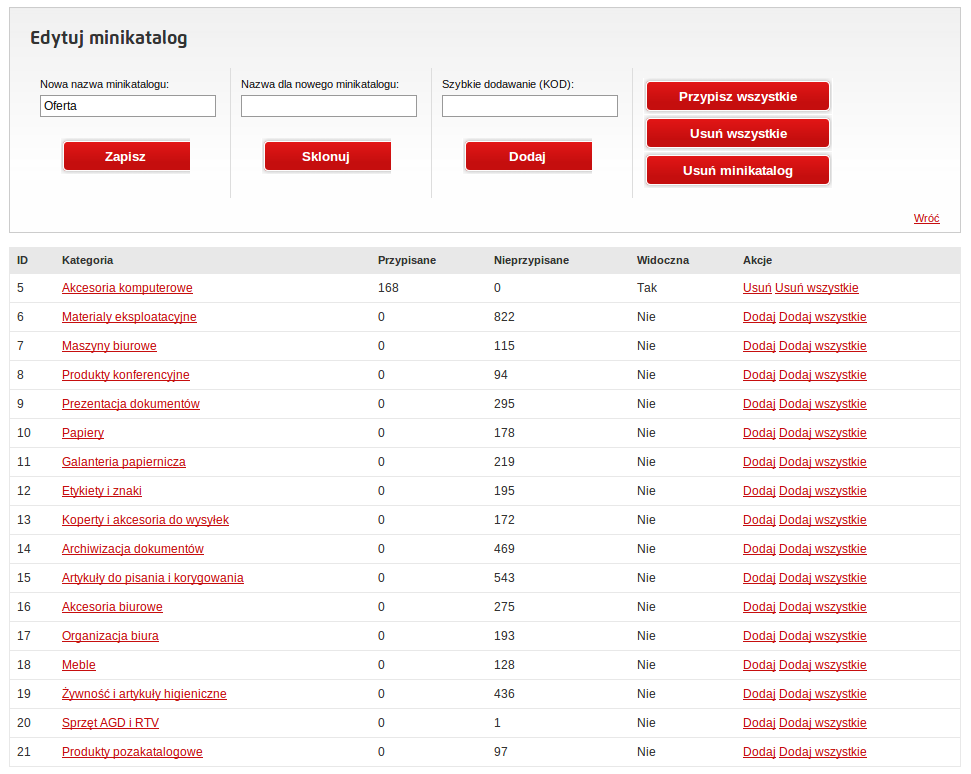Click Usuń wszystkie link for Akcesoria komputerowe

pyautogui.click(x=817, y=288)
